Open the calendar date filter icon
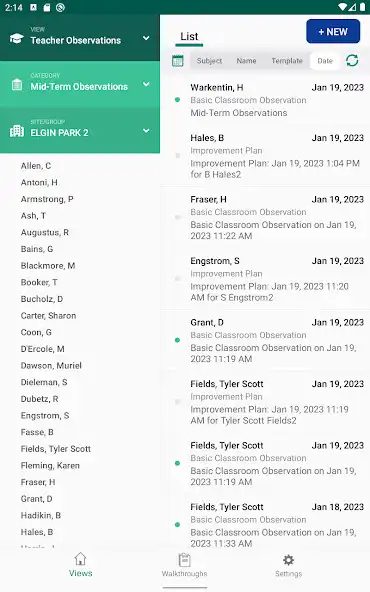The image size is (370, 592). [x=177, y=61]
